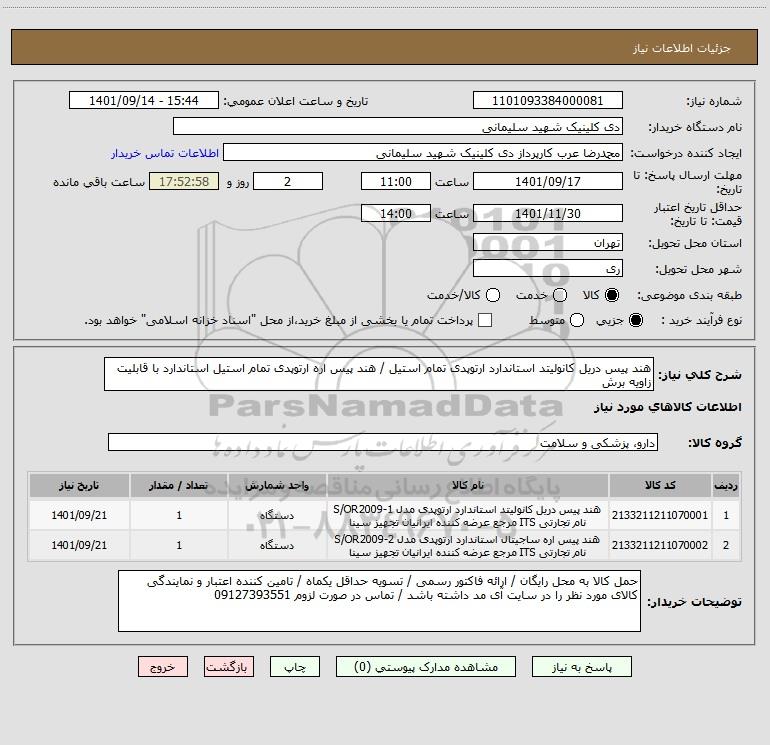Click the buyer notes text area
The width and height of the screenshot is (770, 745).
pyautogui.click(x=379, y=601)
